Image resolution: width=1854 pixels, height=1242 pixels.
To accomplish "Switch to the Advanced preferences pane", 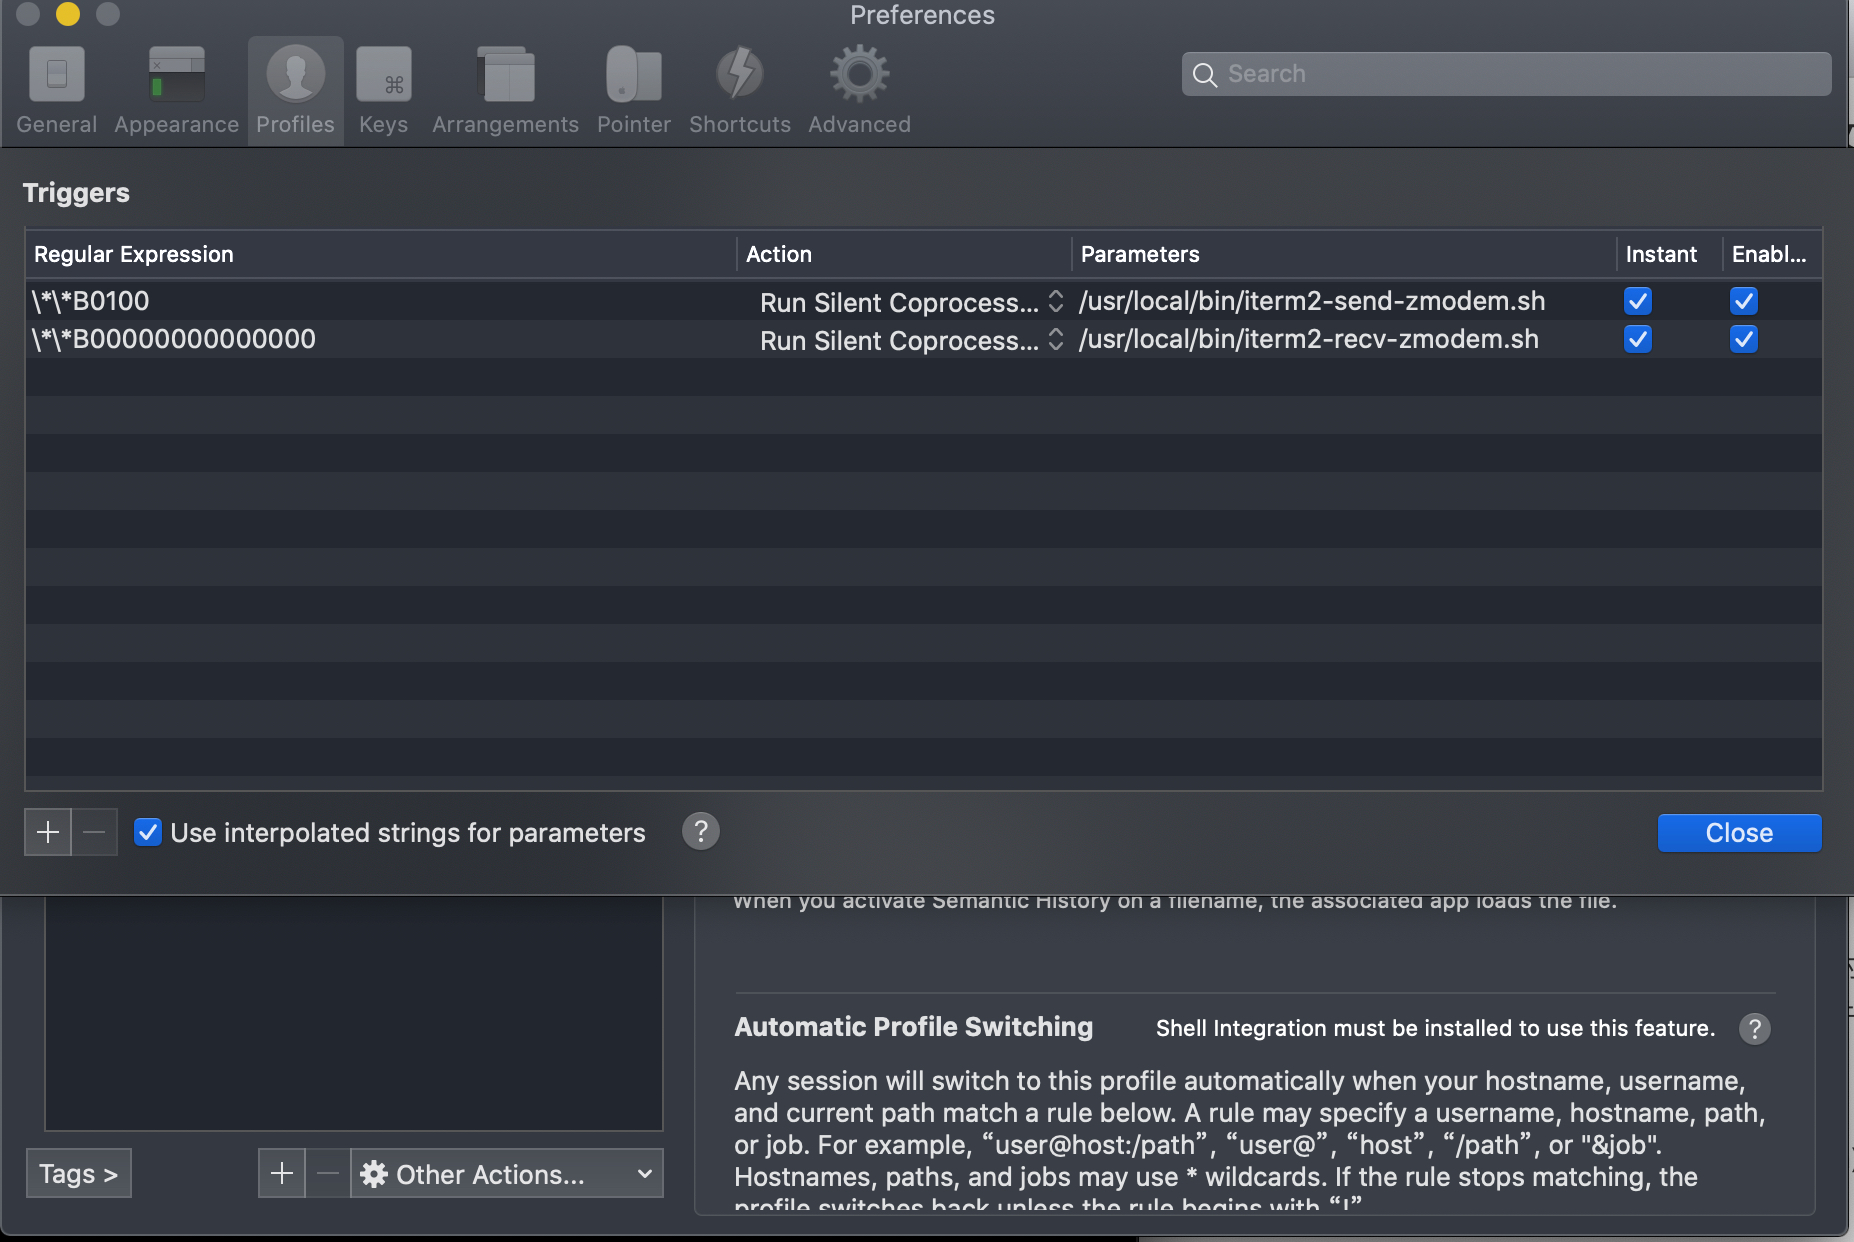I will [858, 90].
